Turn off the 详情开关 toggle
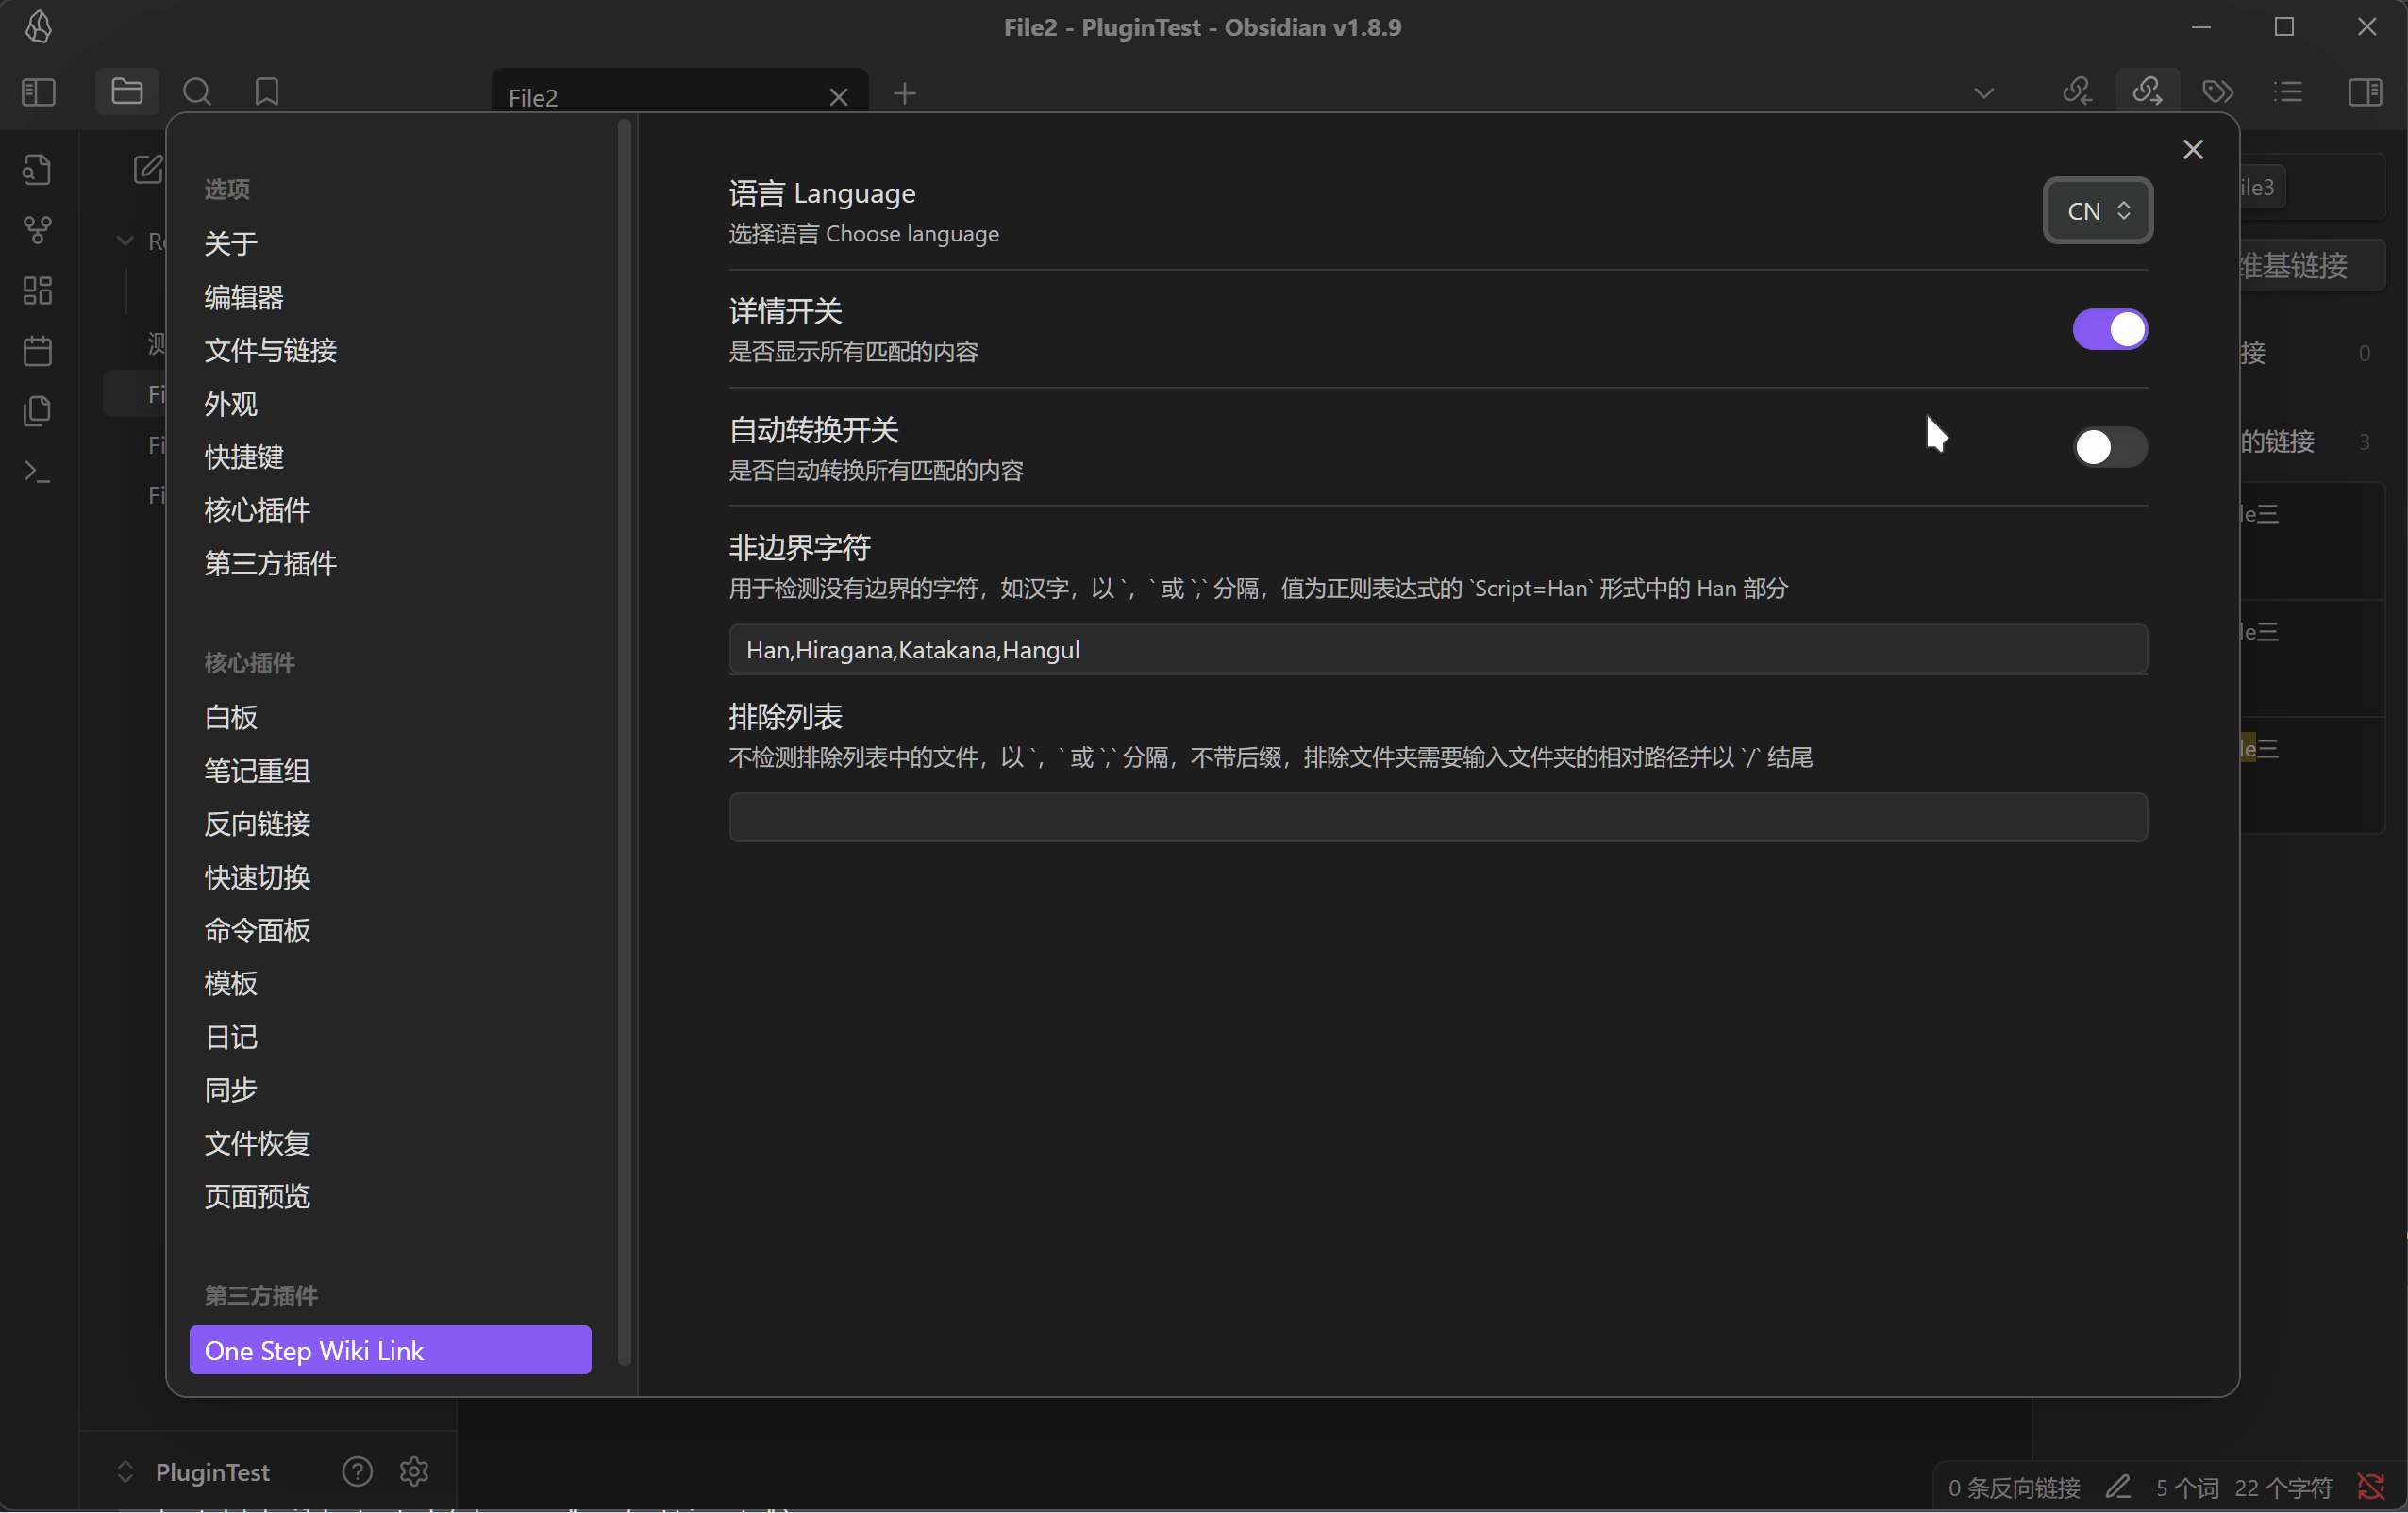 (x=2109, y=329)
